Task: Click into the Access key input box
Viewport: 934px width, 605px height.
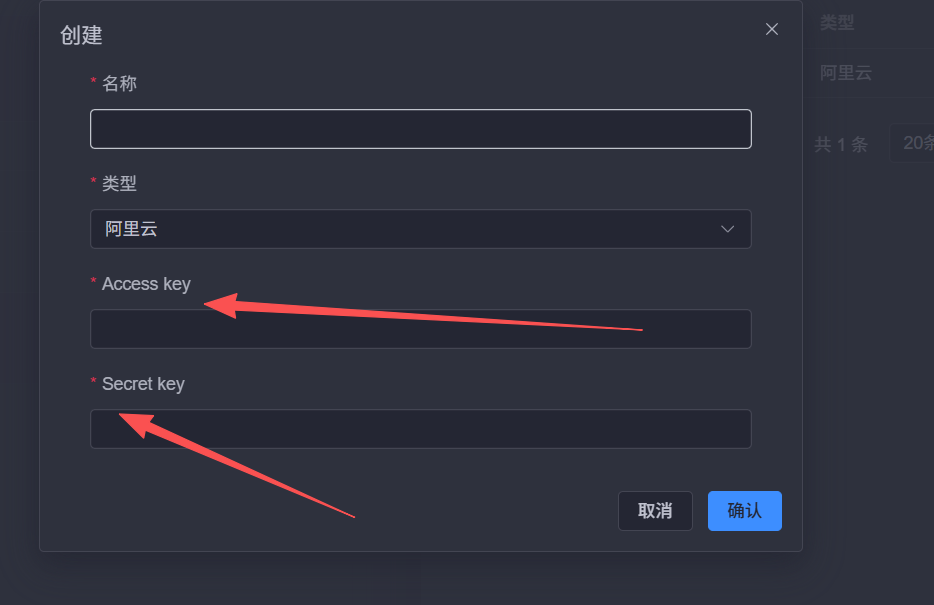Action: click(x=420, y=329)
